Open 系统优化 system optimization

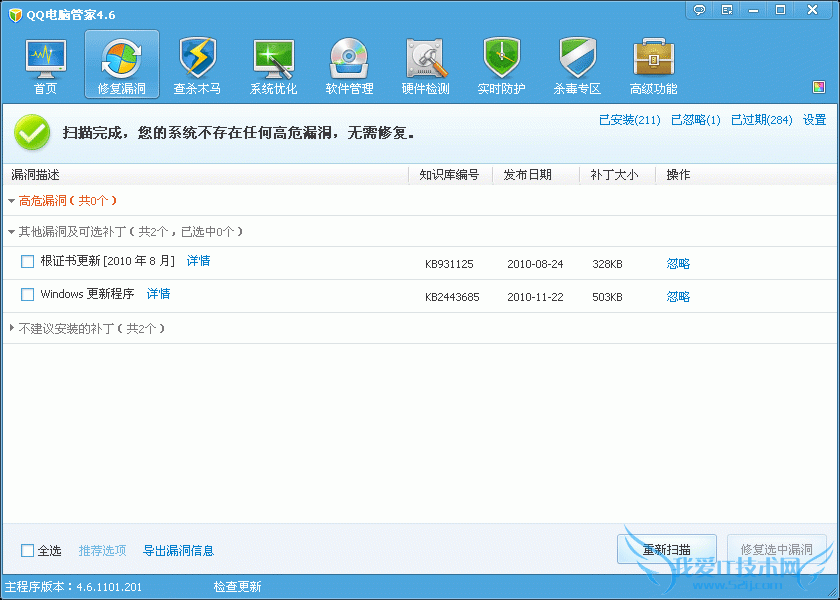tap(273, 65)
